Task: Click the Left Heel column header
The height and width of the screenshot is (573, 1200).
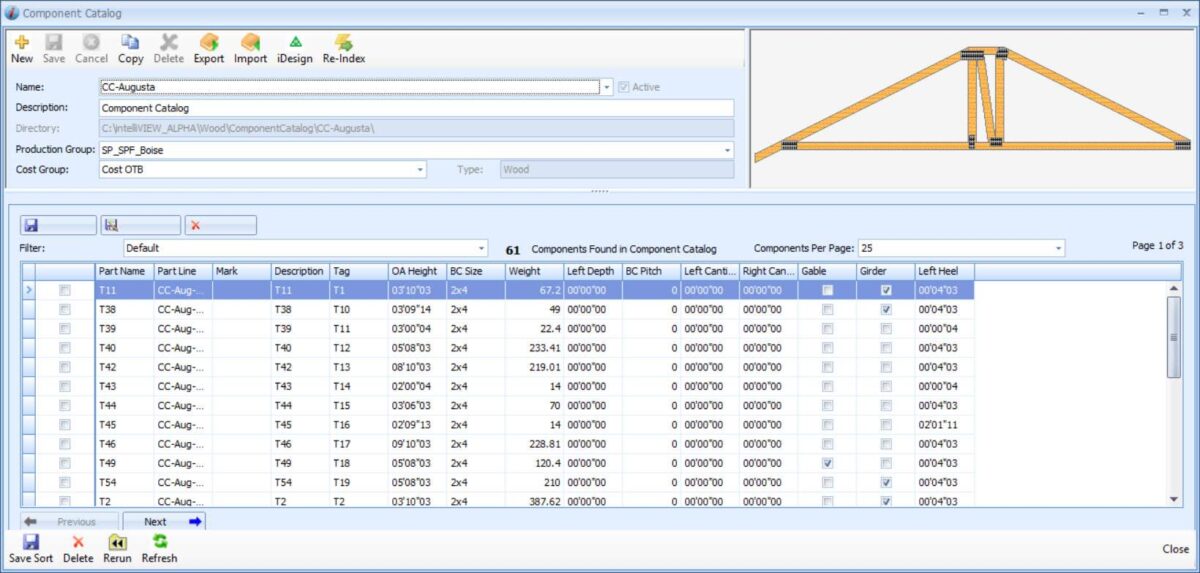Action: [x=944, y=271]
